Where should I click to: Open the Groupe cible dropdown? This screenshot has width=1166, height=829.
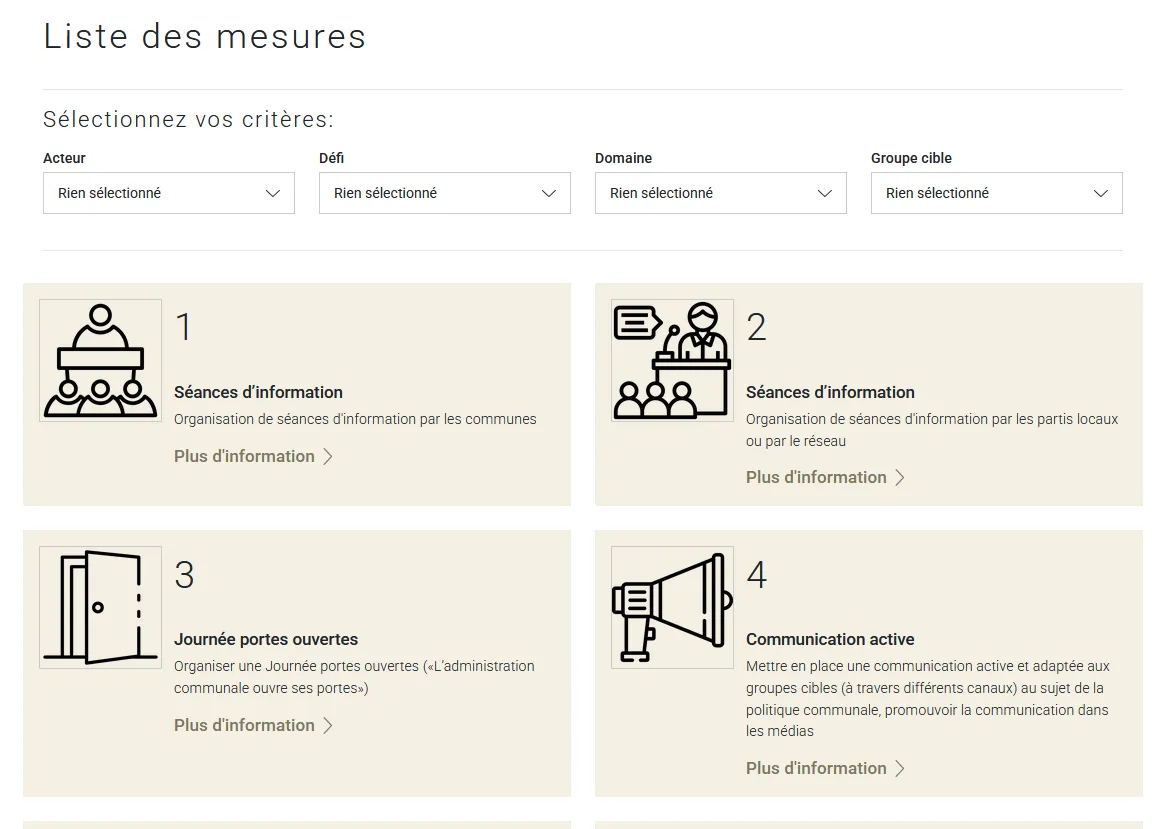click(996, 193)
